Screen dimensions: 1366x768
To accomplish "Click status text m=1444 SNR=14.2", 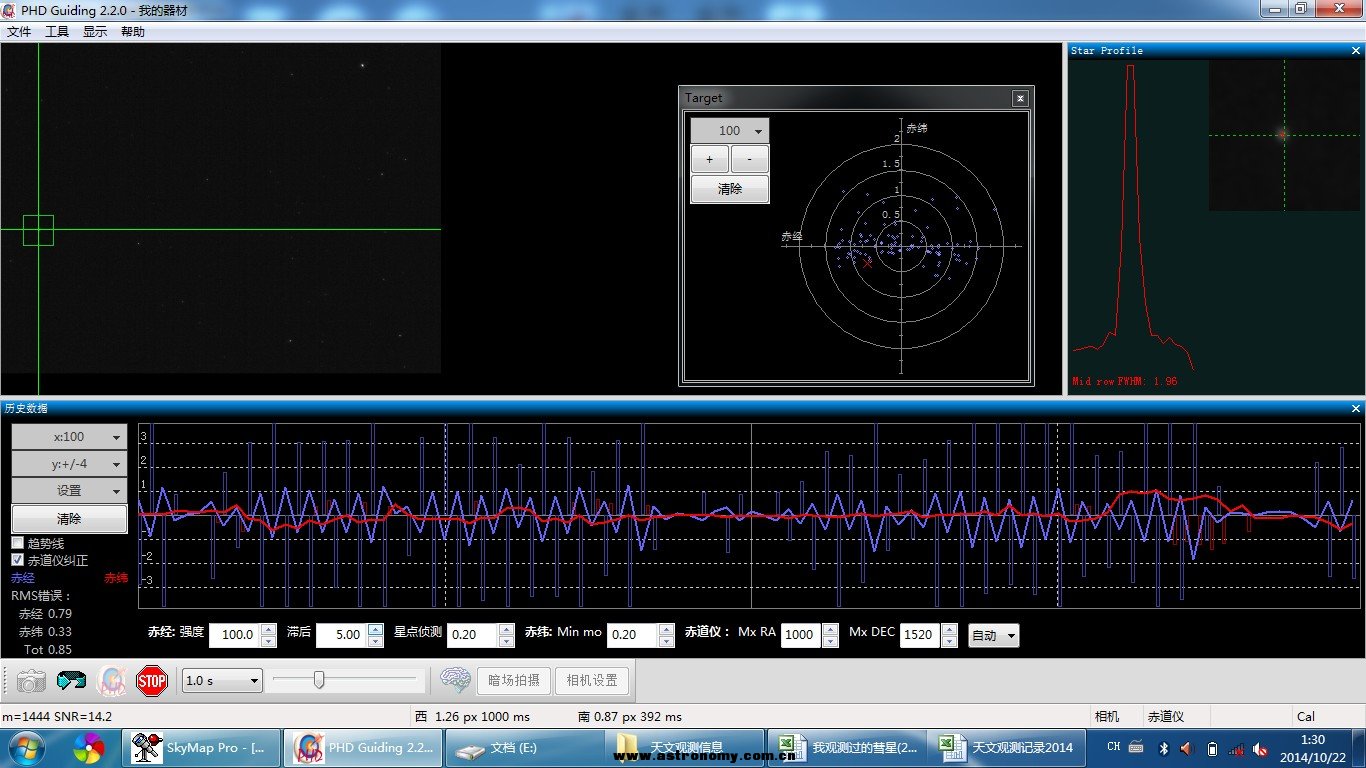I will [x=57, y=716].
